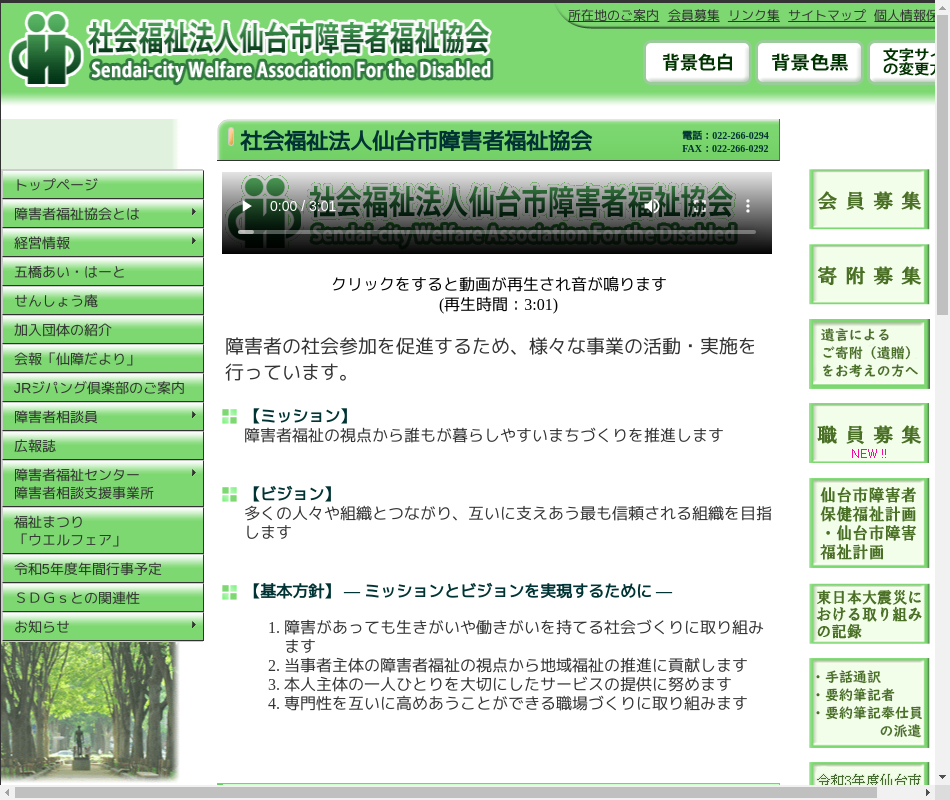Switch to white background with 背景色白
The width and height of the screenshot is (950, 800).
coord(698,63)
